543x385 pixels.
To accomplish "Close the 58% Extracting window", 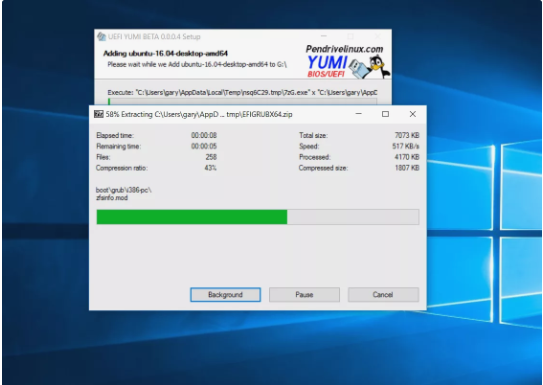I will pyautogui.click(x=412, y=114).
